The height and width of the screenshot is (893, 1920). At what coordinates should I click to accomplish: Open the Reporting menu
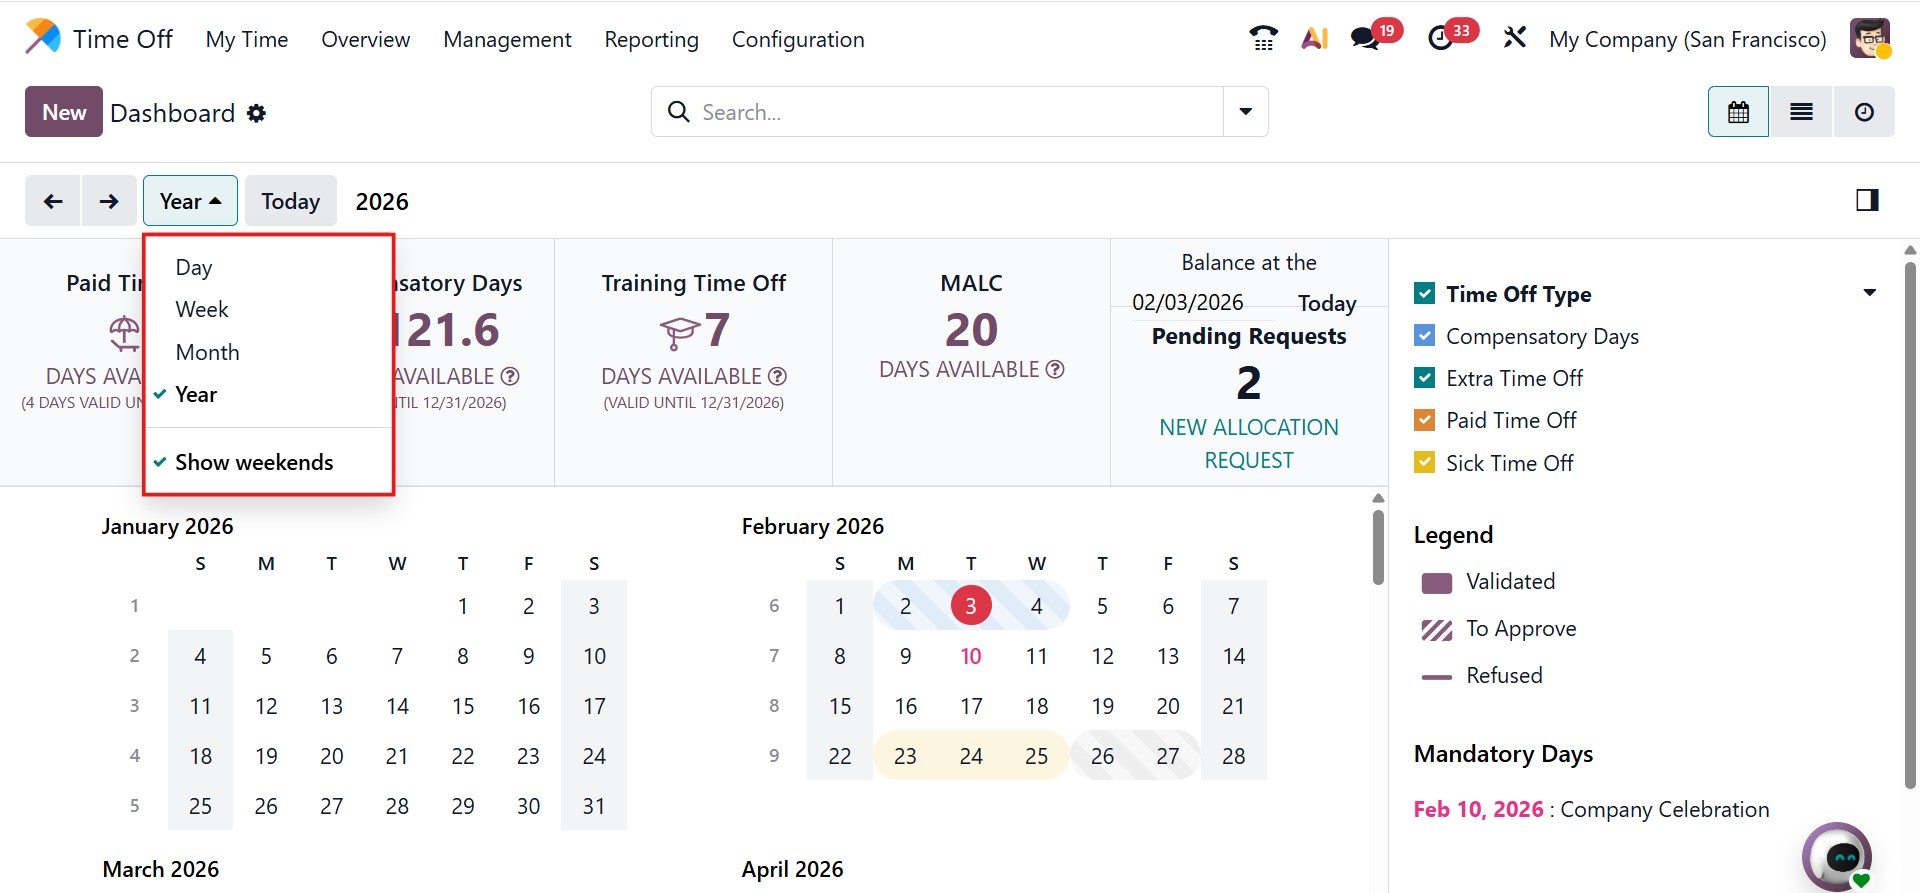[651, 40]
